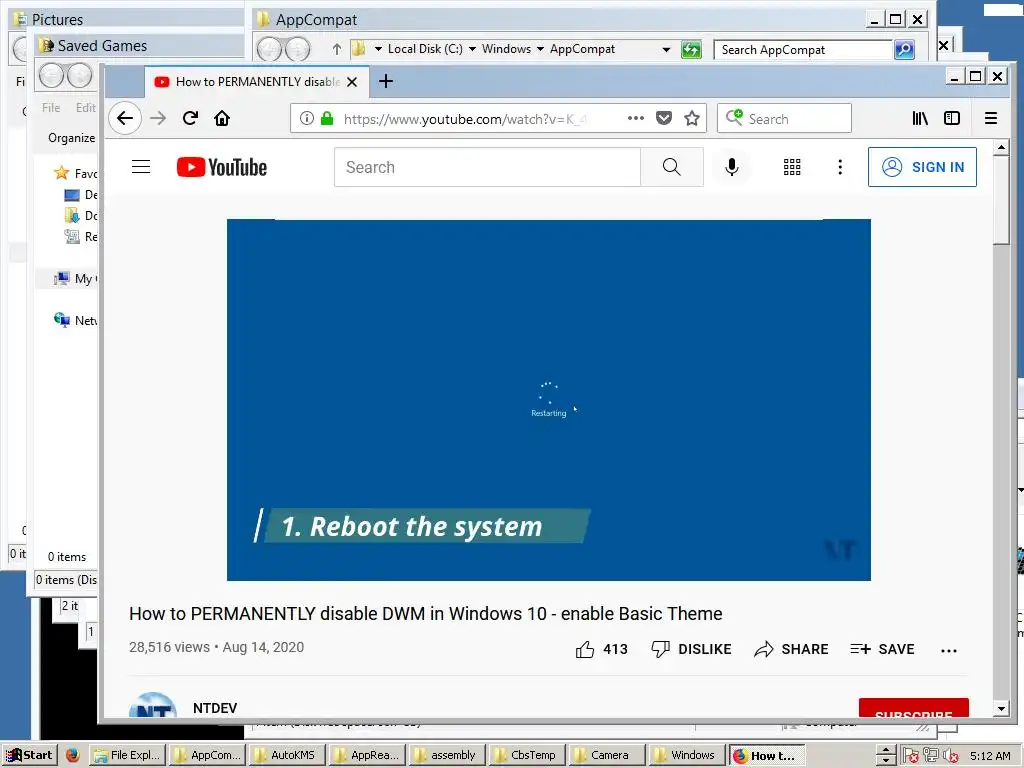Show site information icon in address bar
This screenshot has width=1024, height=768.
pos(306,118)
